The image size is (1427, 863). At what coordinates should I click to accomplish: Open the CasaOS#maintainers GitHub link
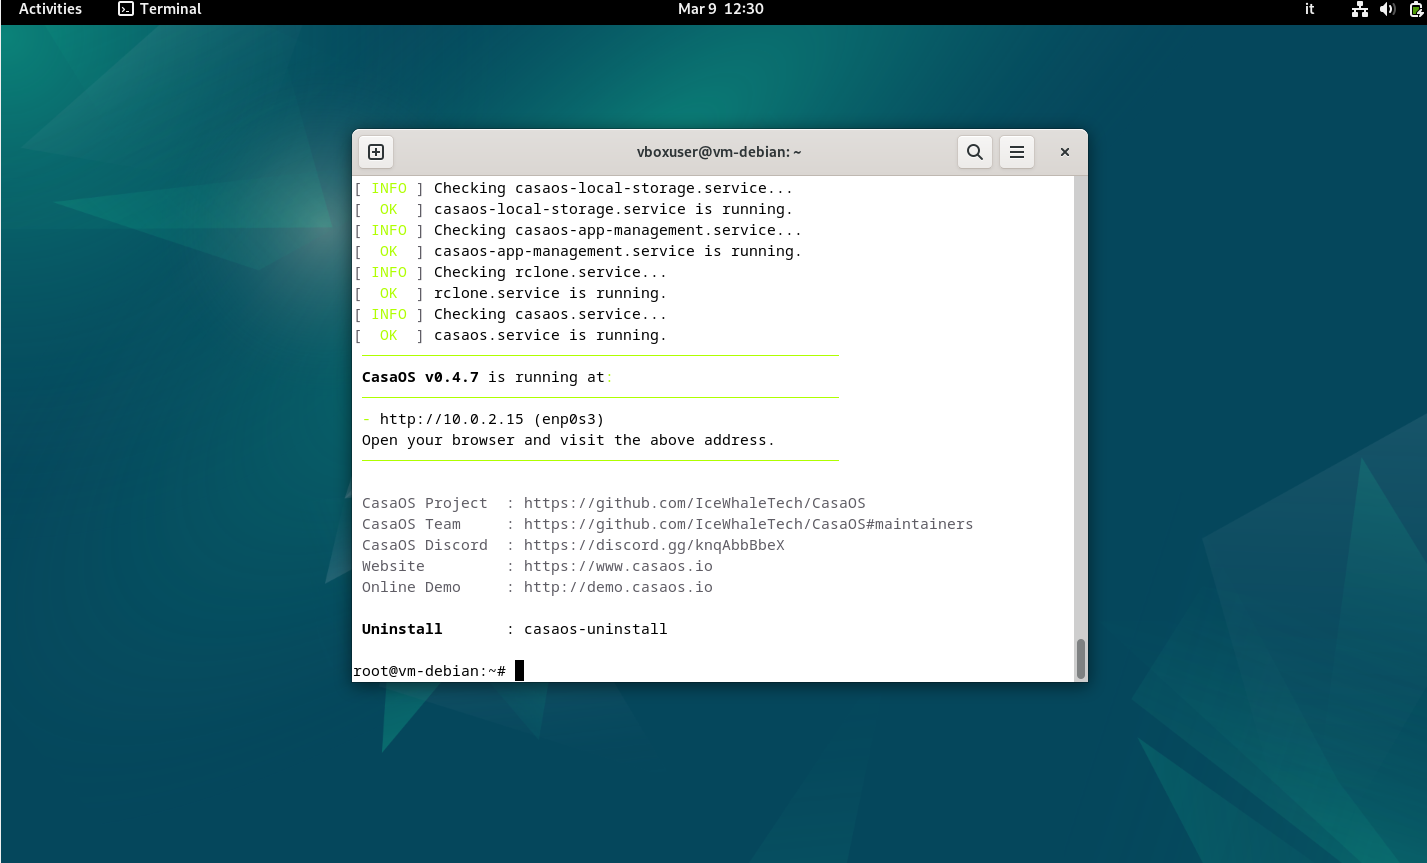(748, 524)
